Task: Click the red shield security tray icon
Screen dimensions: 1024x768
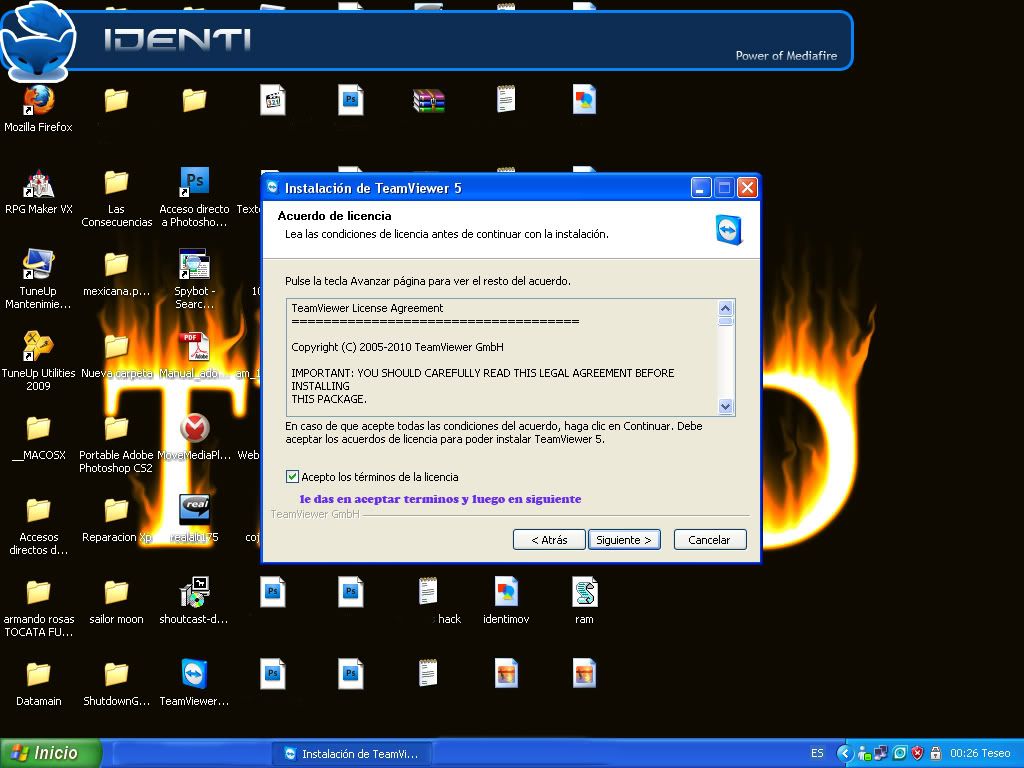Action: tap(917, 753)
